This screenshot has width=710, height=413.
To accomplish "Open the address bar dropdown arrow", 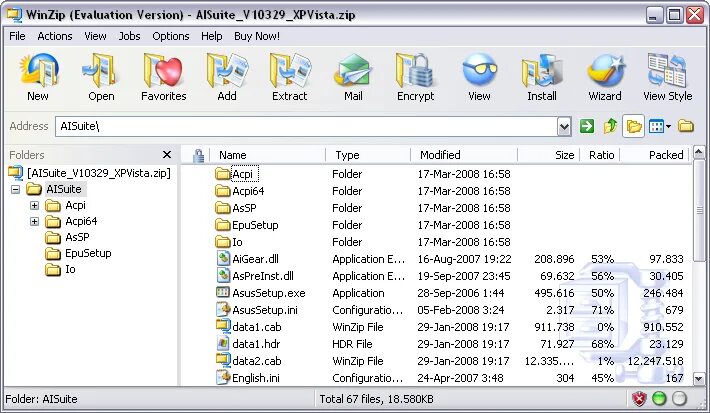I will tap(564, 126).
